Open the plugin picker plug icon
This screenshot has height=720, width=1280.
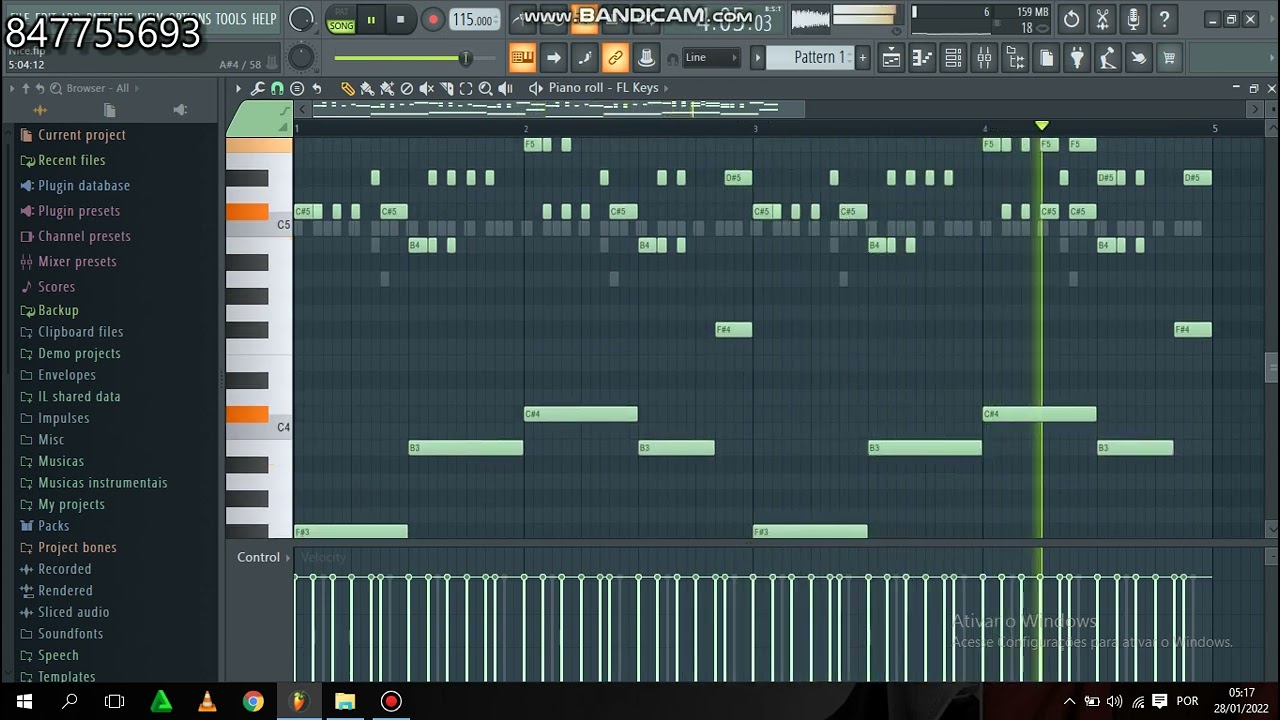pos(1077,58)
